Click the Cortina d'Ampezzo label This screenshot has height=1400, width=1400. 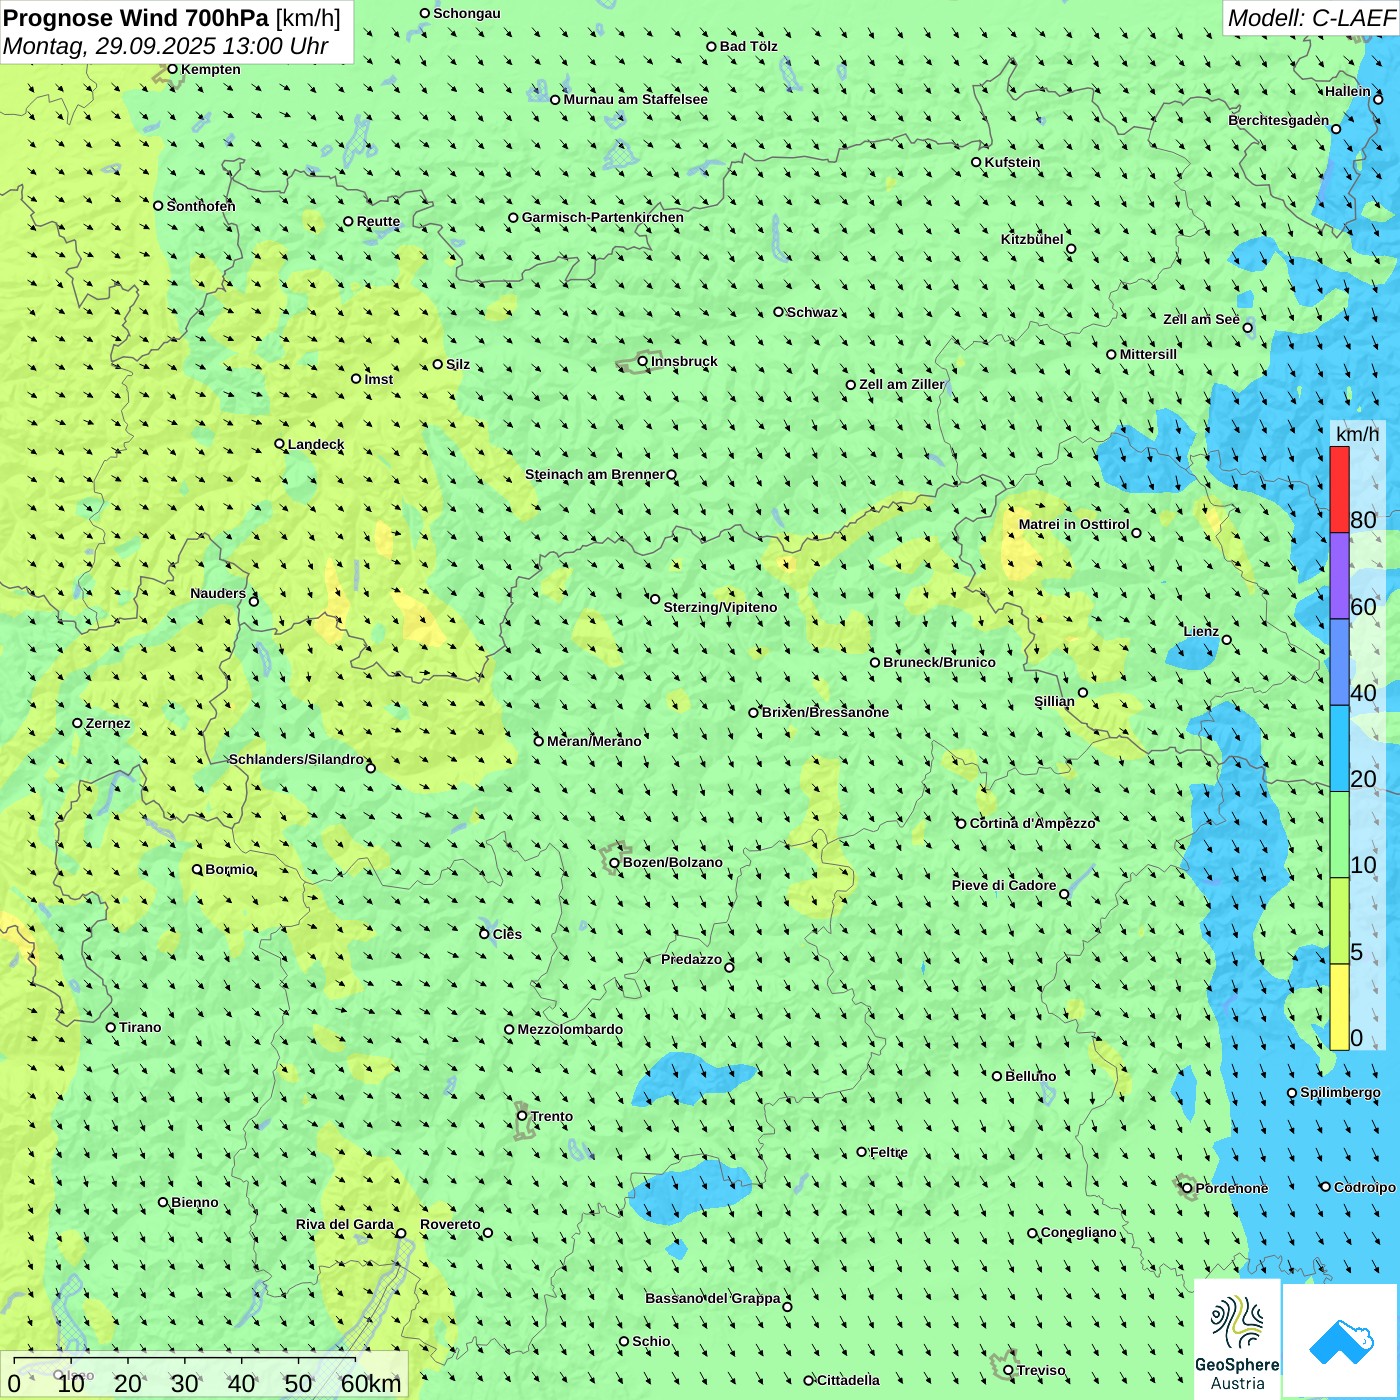(x=1033, y=823)
